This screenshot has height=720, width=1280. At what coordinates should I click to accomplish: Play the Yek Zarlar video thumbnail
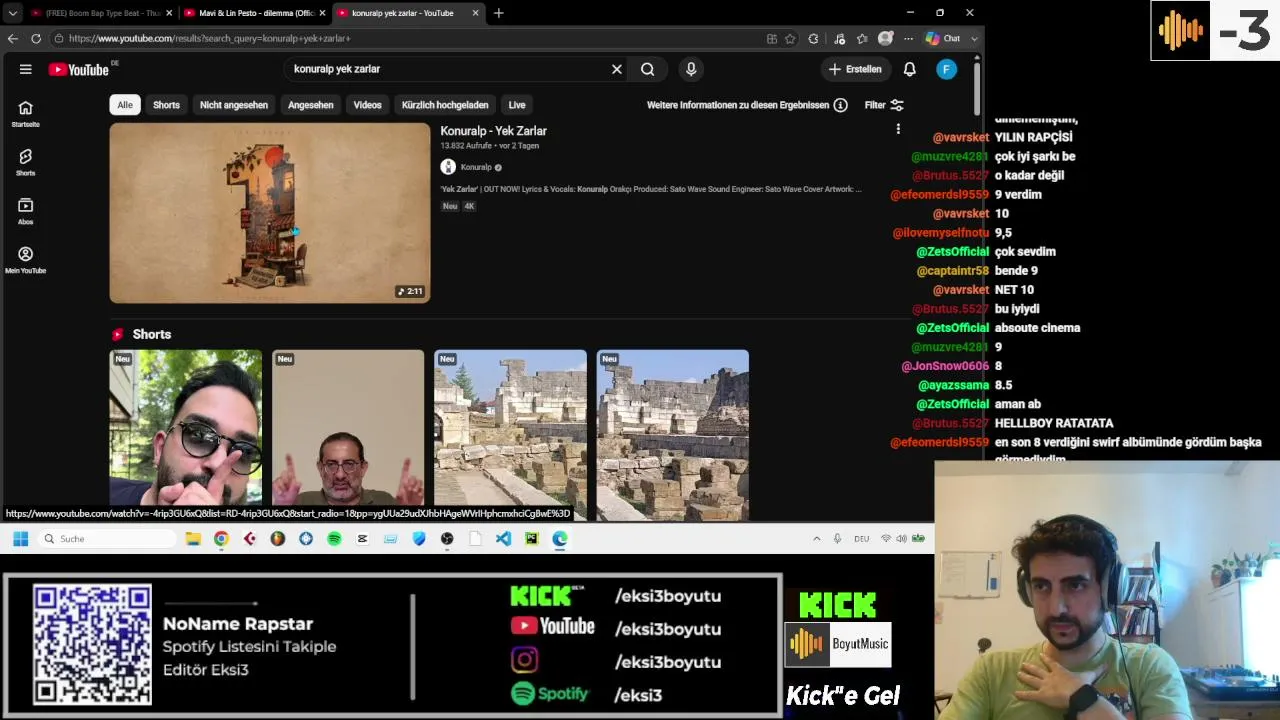(270, 213)
